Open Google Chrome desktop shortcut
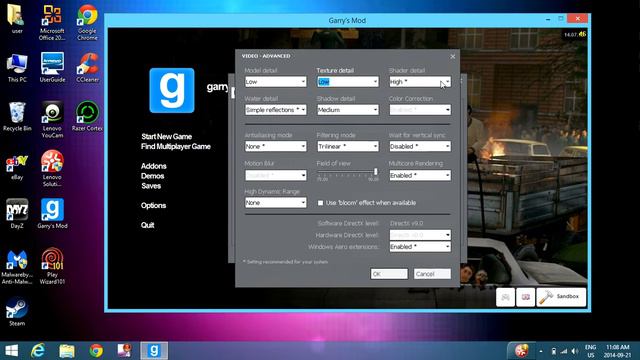640x360 pixels. pos(87,22)
